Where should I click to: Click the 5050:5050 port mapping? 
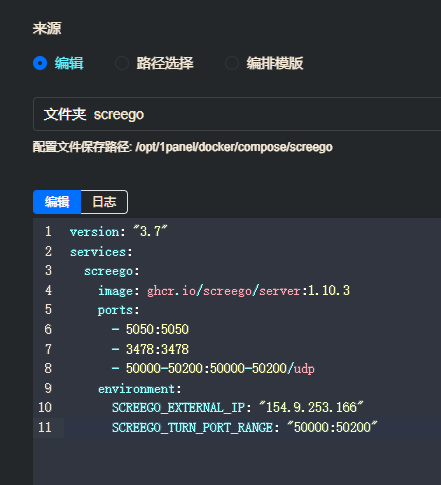tap(157, 329)
